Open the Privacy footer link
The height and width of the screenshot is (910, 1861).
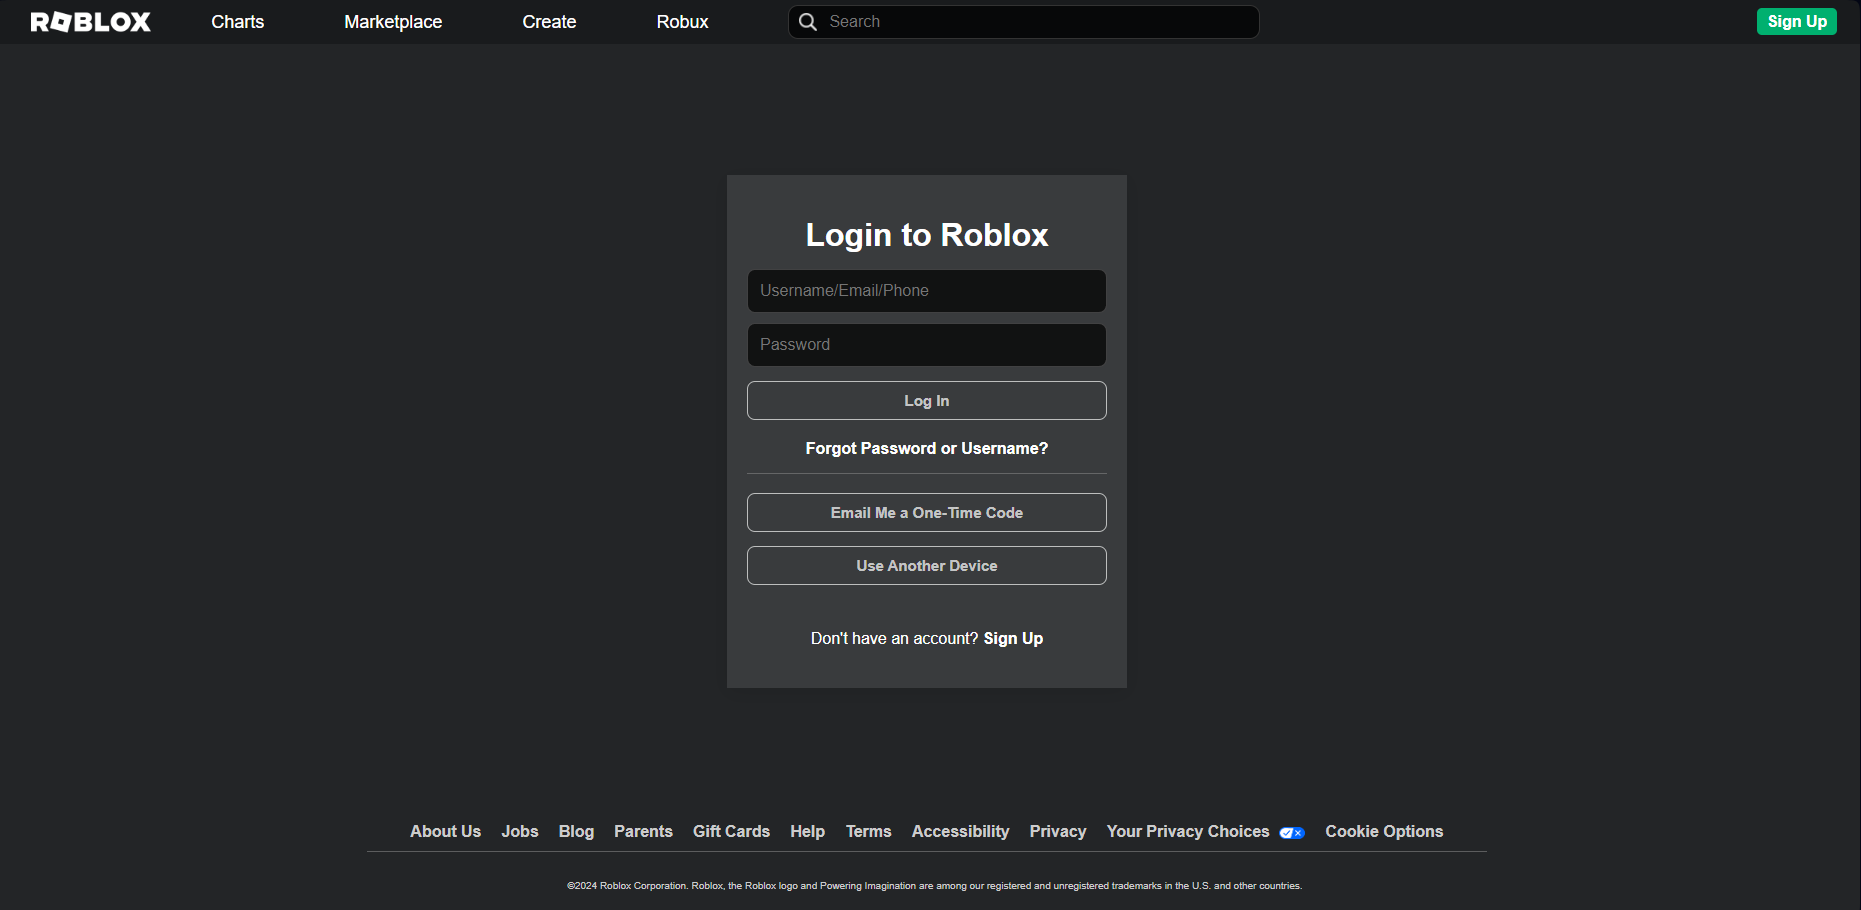click(x=1057, y=832)
